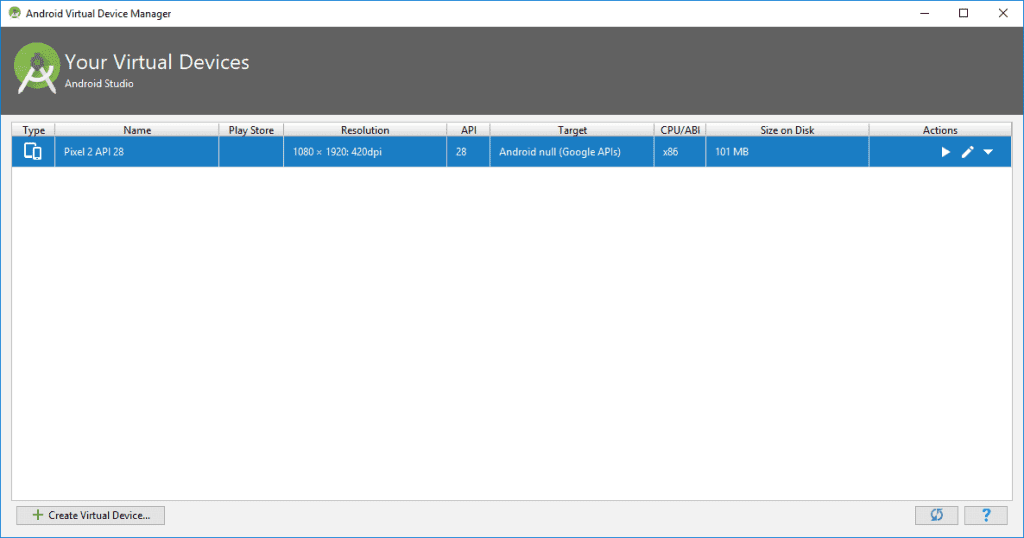Click the Android icon in the title bar
Screen dimensions: 1024x538
[x=14, y=13]
